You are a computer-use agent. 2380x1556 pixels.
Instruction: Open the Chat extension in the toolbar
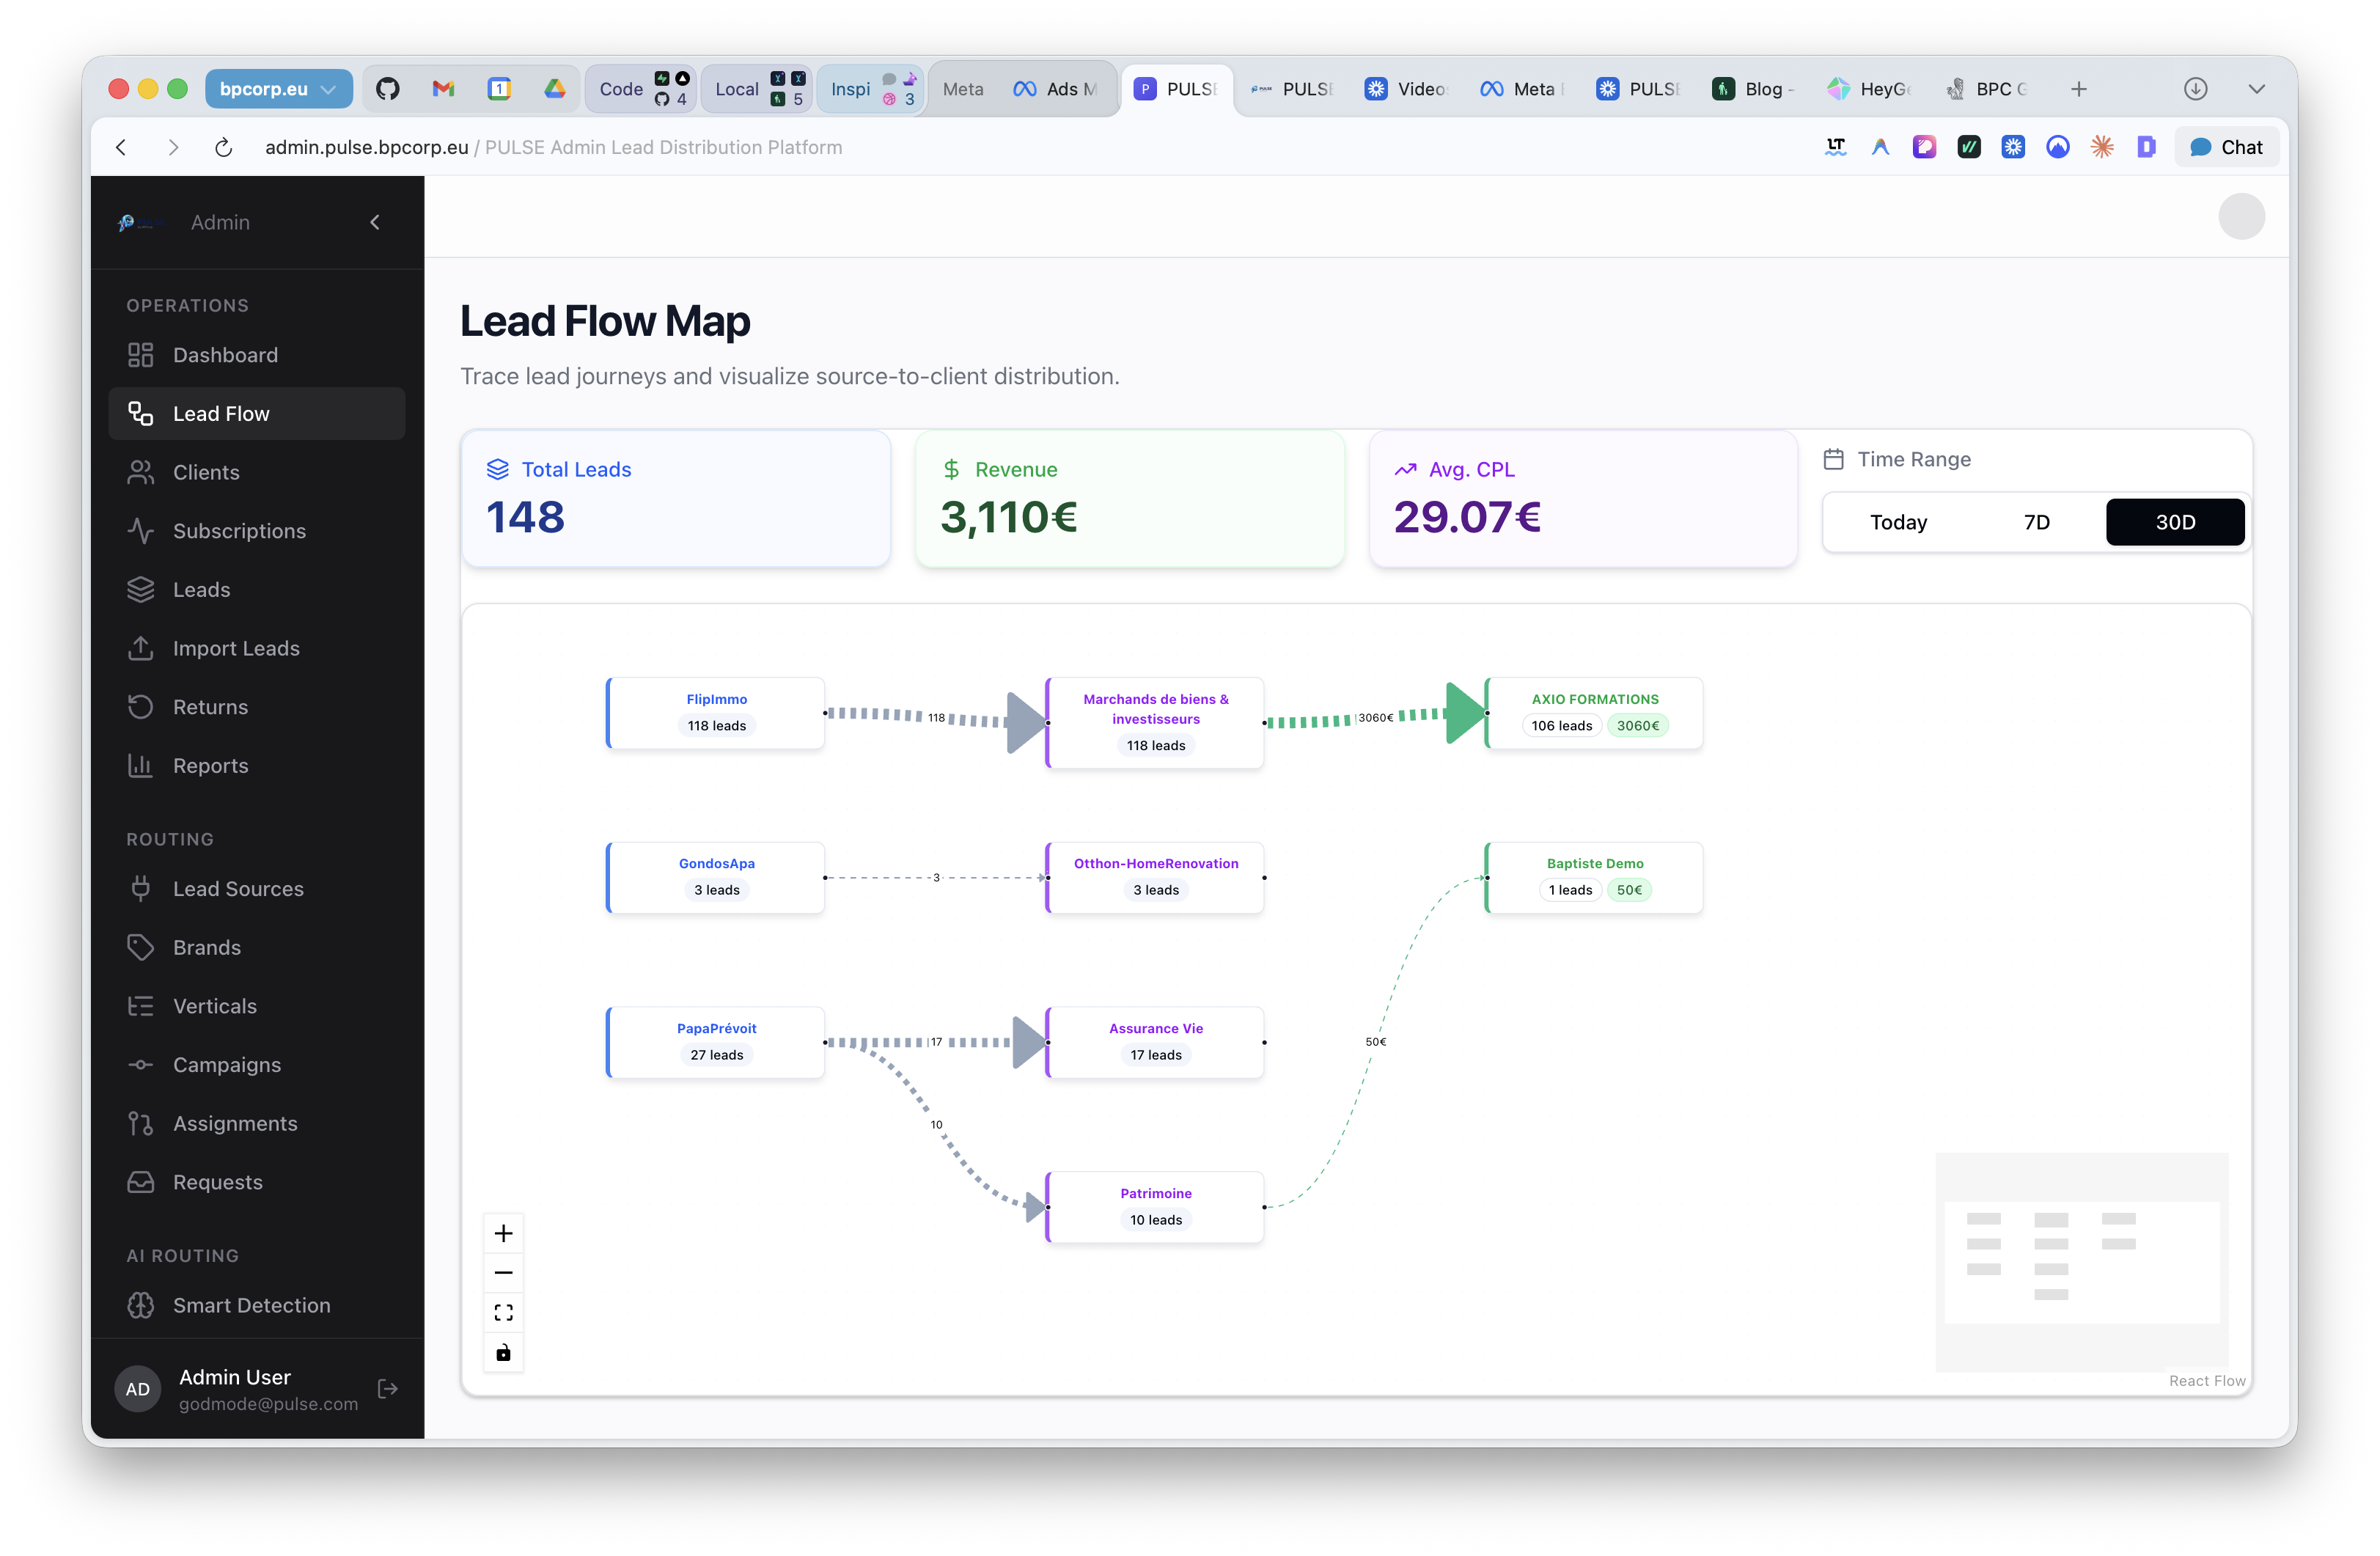(x=2226, y=146)
